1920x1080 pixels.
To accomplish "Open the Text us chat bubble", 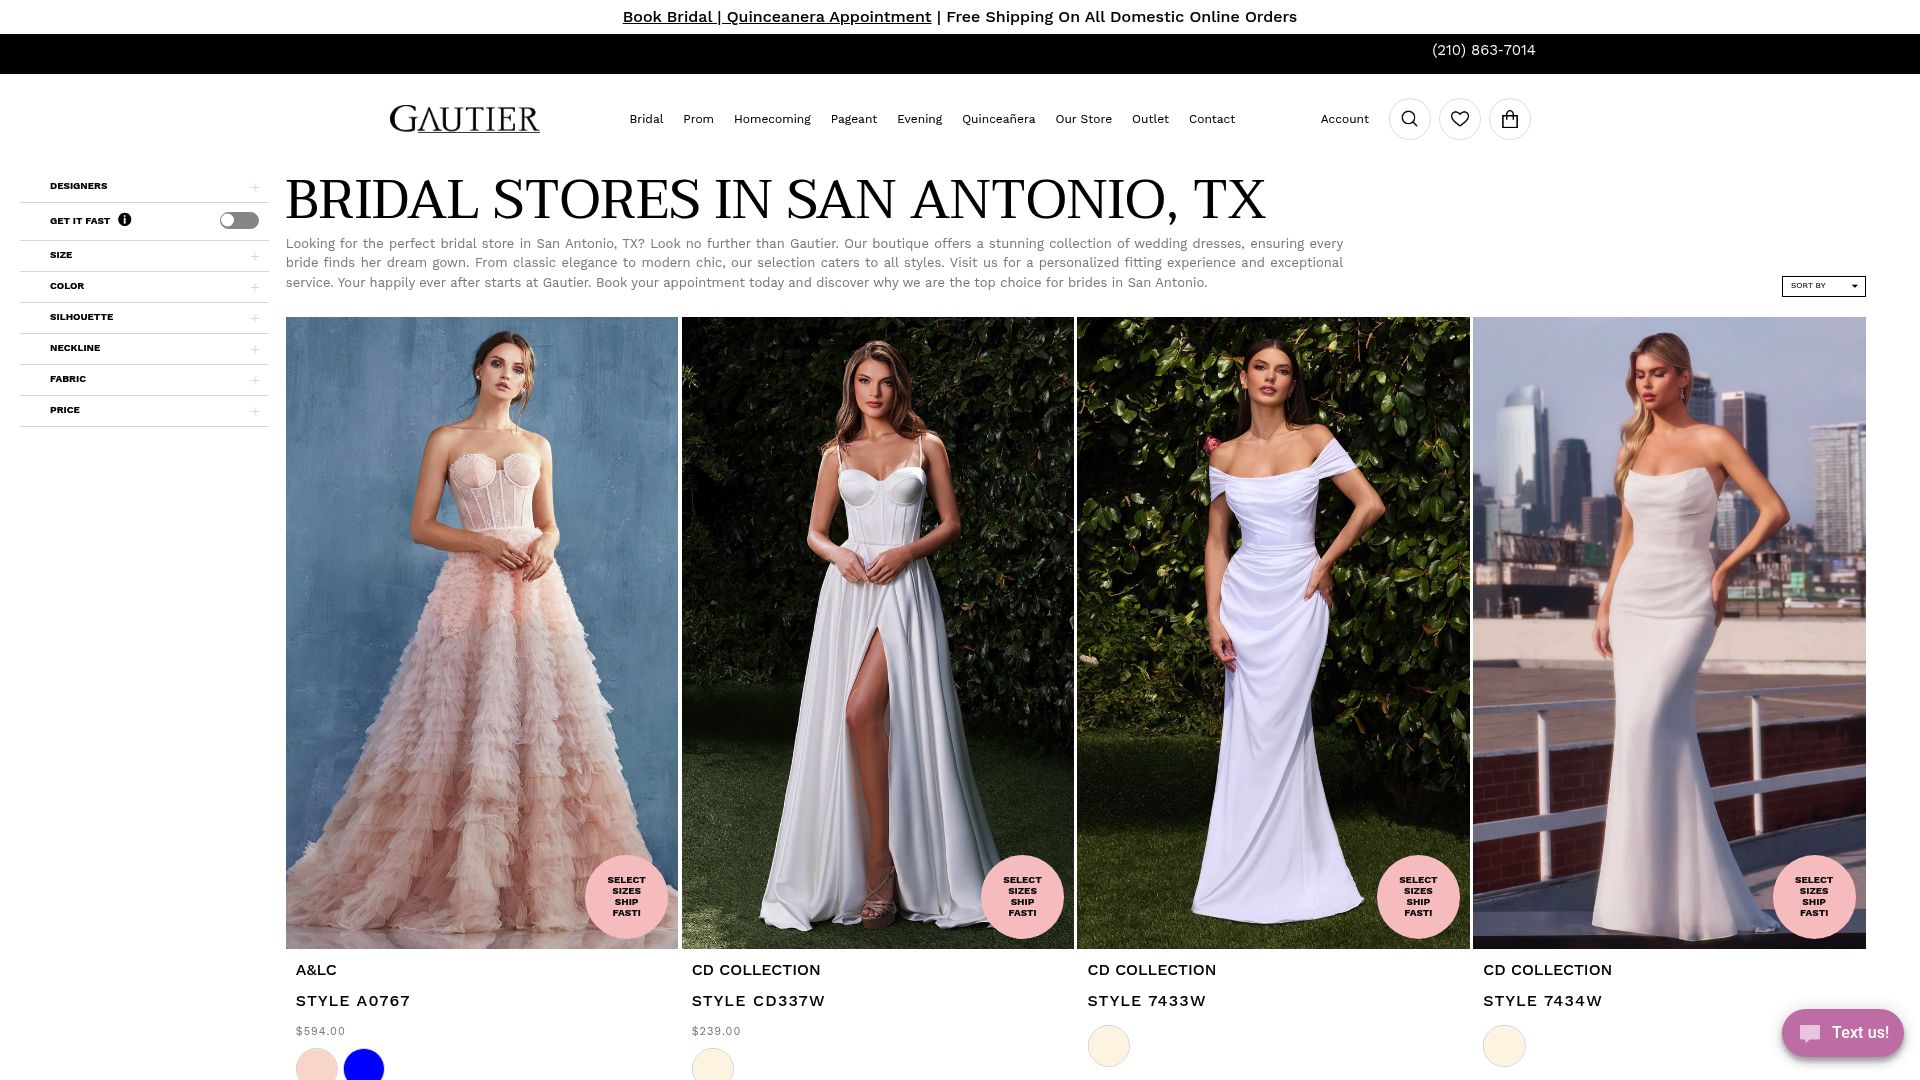I will [x=1841, y=1033].
